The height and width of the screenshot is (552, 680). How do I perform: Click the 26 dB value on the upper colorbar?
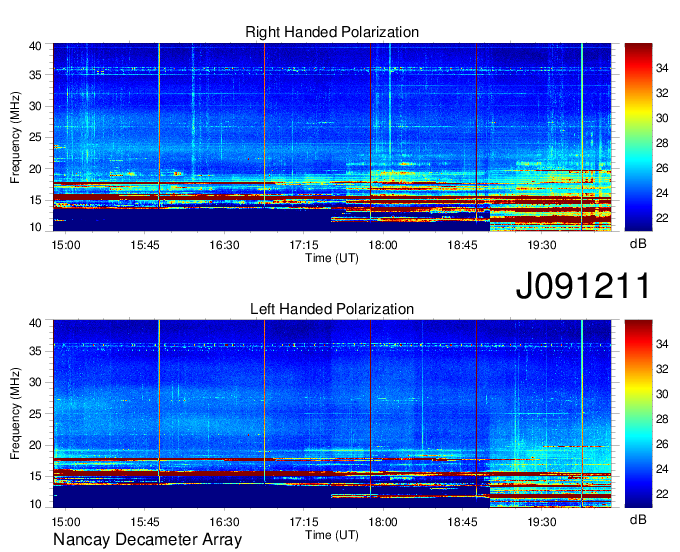click(662, 168)
